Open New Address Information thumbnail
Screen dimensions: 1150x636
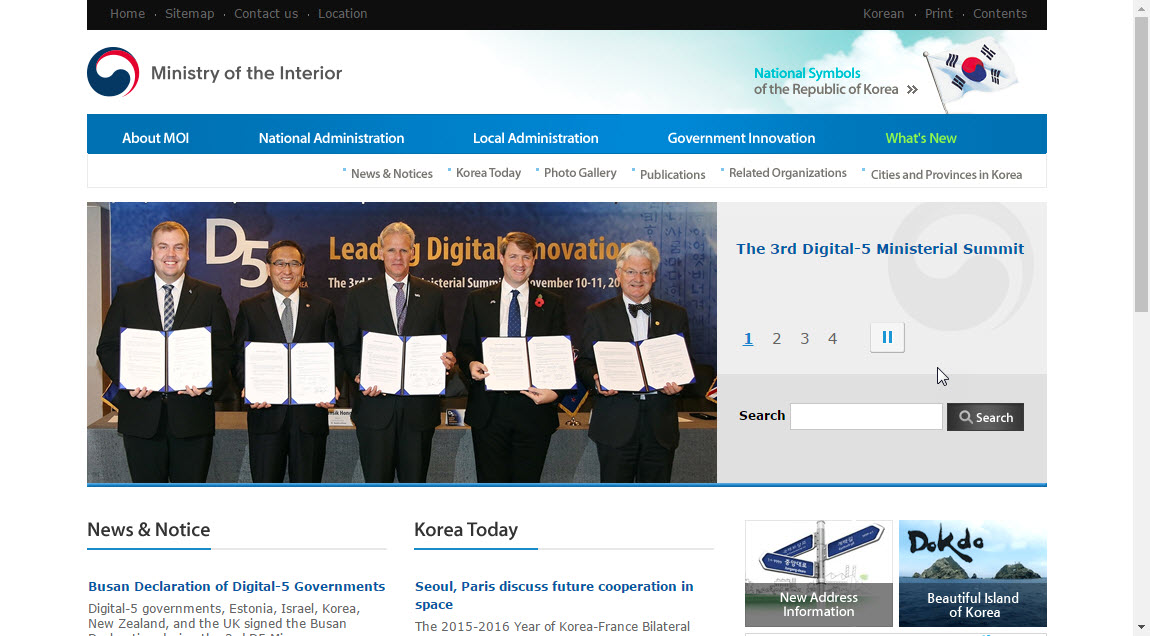pos(818,573)
